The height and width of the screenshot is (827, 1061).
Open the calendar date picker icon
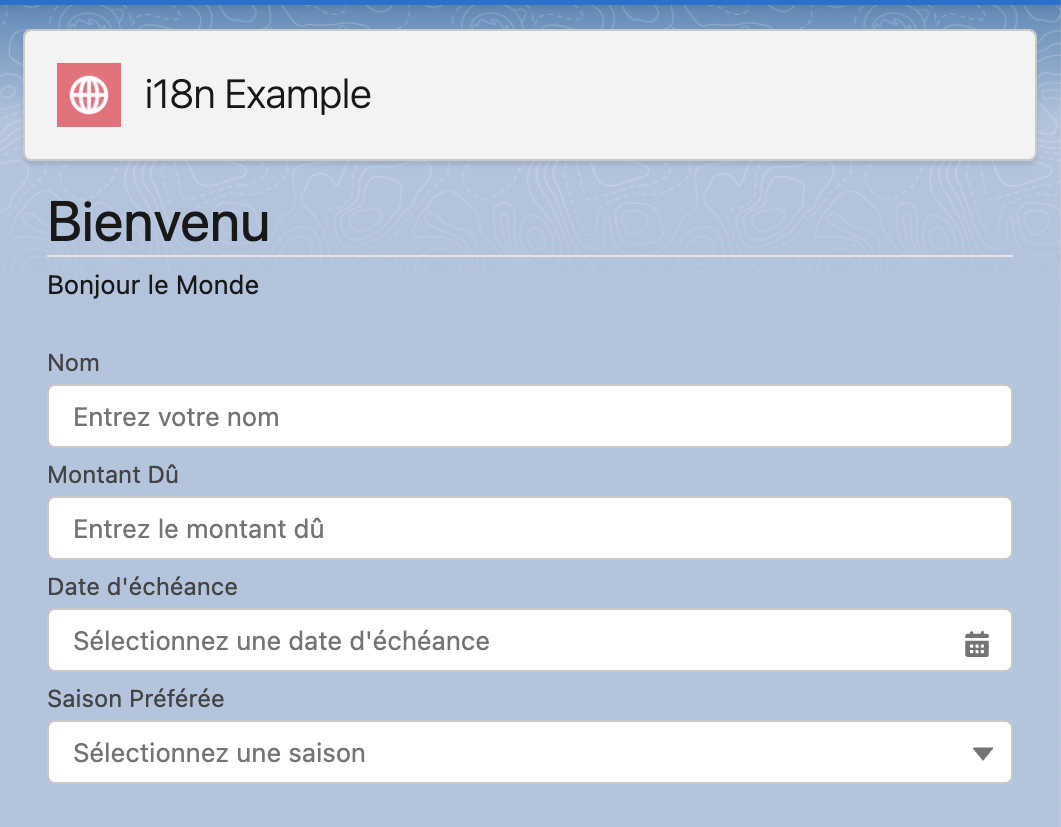[976, 644]
